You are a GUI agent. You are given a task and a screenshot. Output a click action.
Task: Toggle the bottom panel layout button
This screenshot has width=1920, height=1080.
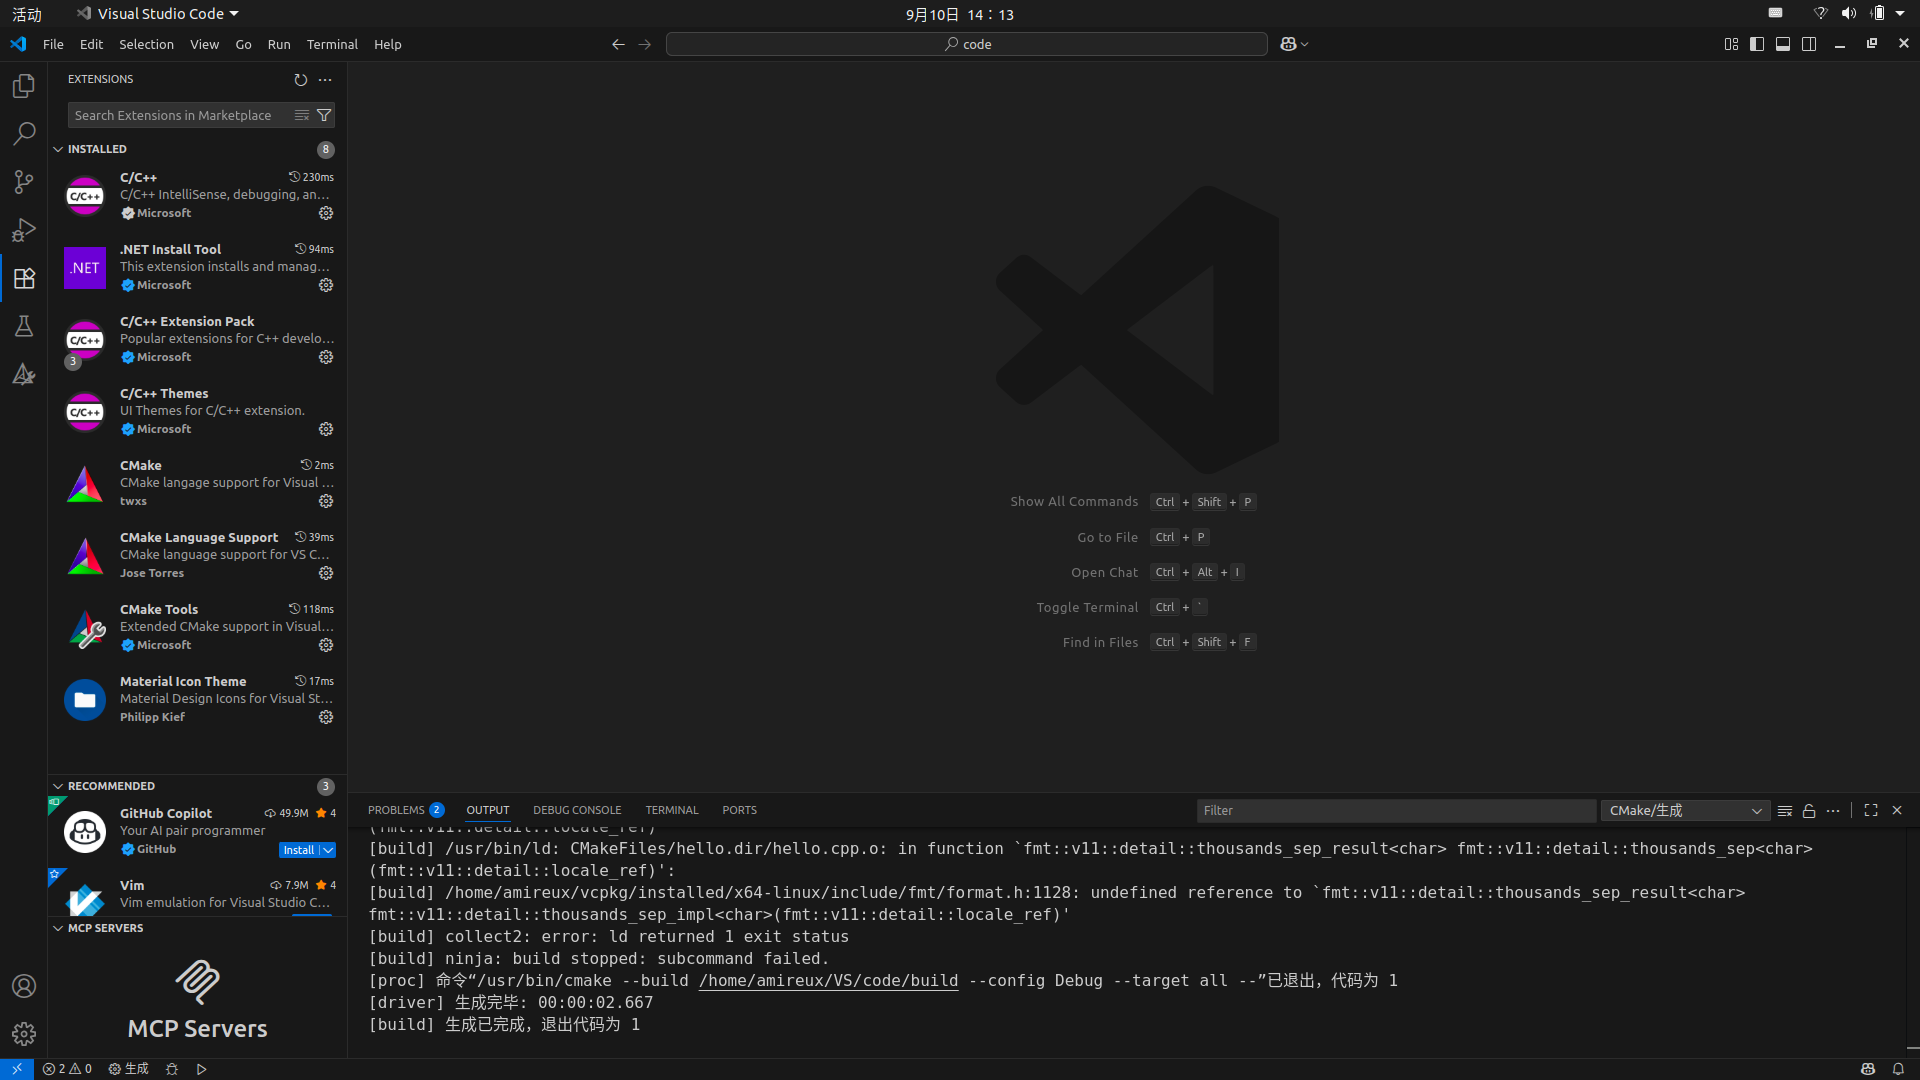tap(1783, 44)
